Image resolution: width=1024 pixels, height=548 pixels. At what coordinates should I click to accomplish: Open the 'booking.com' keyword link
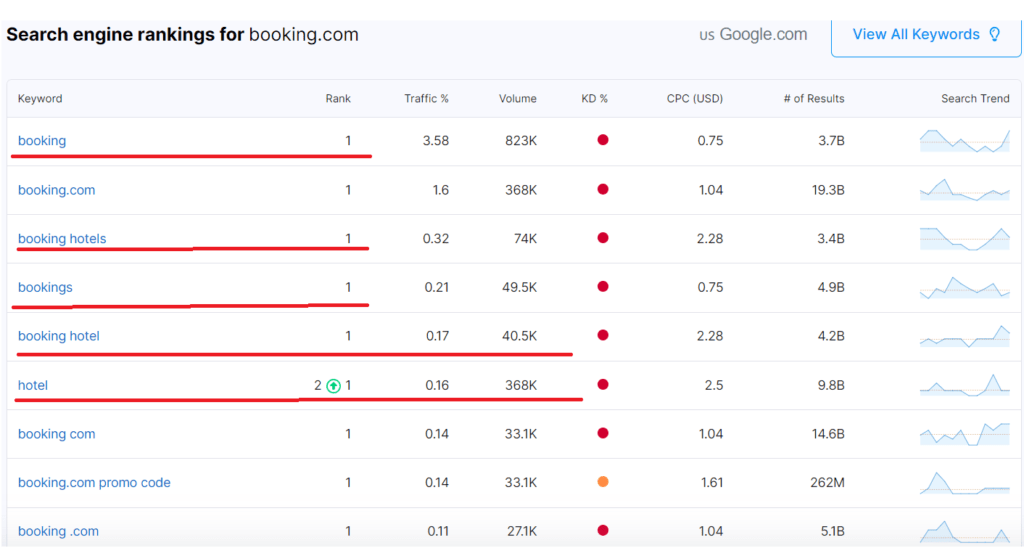(57, 190)
